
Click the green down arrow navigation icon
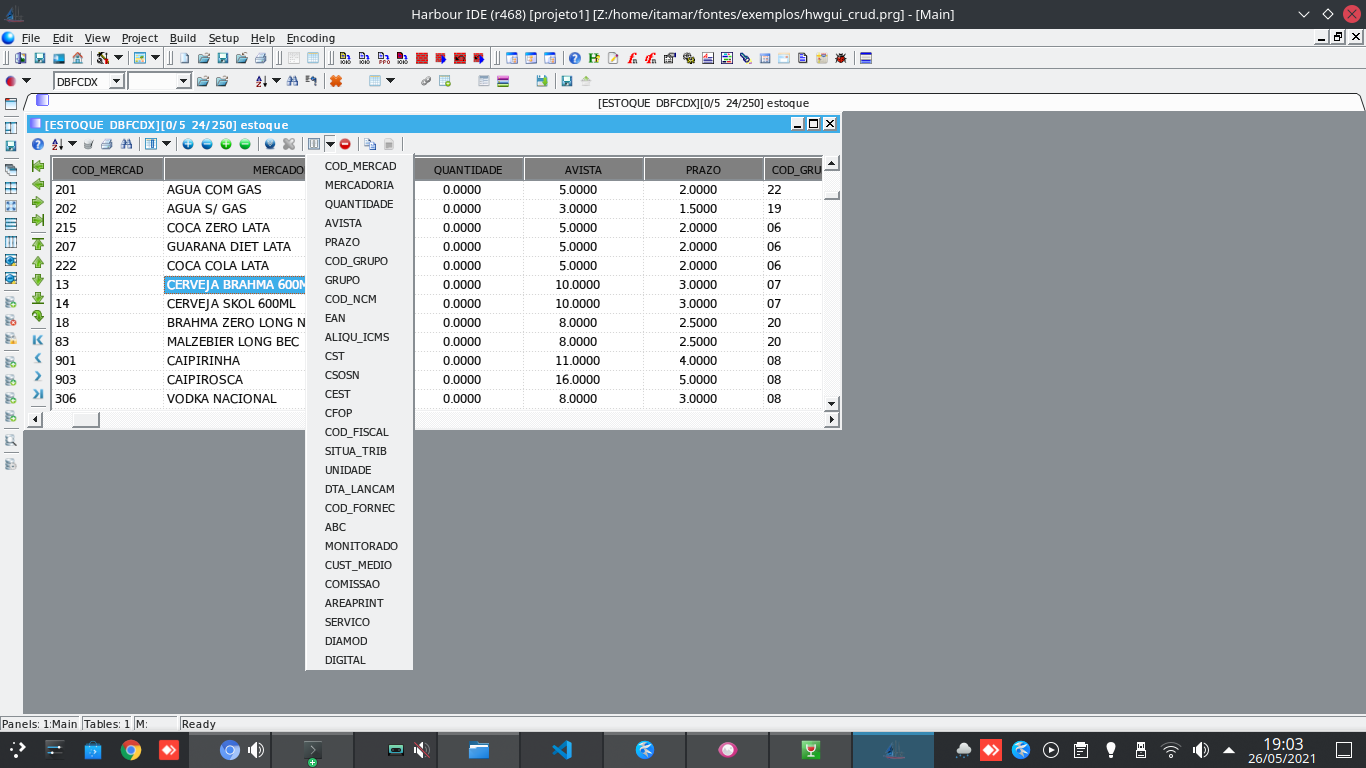(38, 280)
